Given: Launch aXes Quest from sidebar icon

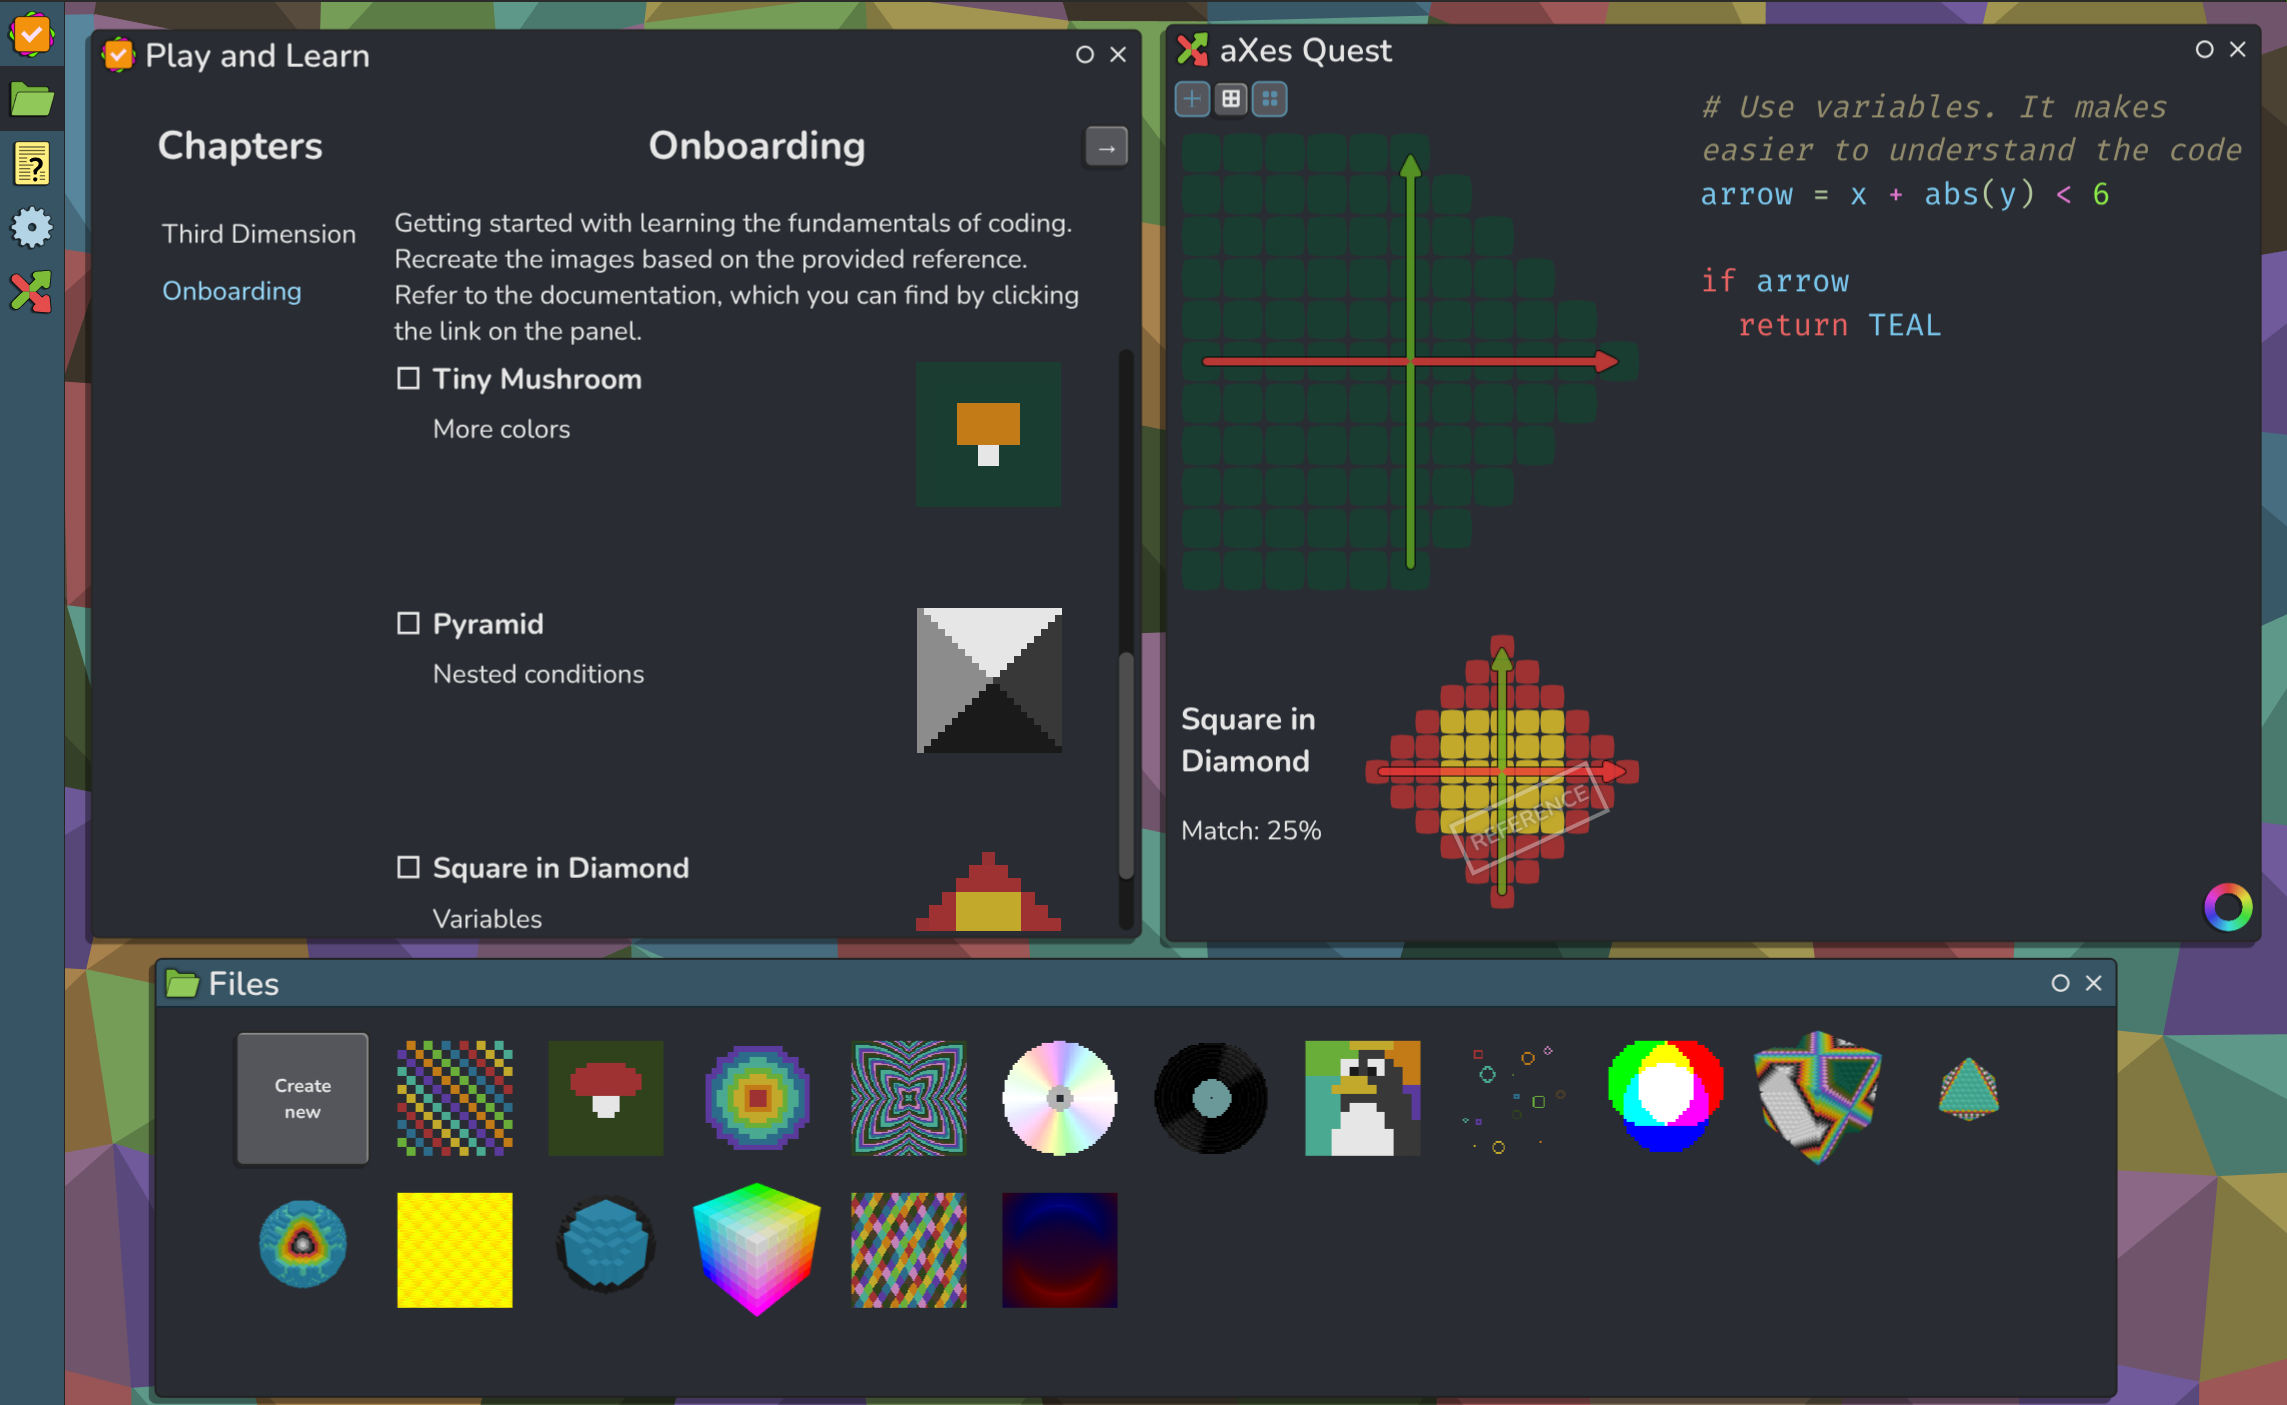Looking at the screenshot, I should coord(32,293).
